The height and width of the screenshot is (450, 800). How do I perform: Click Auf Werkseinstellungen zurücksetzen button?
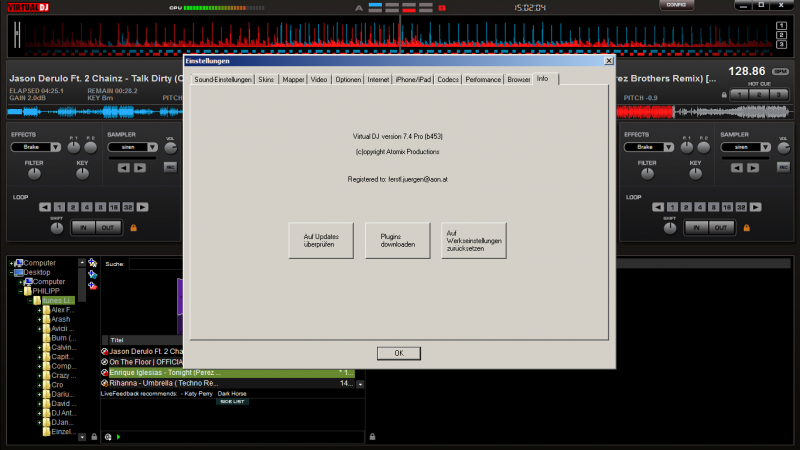click(474, 240)
